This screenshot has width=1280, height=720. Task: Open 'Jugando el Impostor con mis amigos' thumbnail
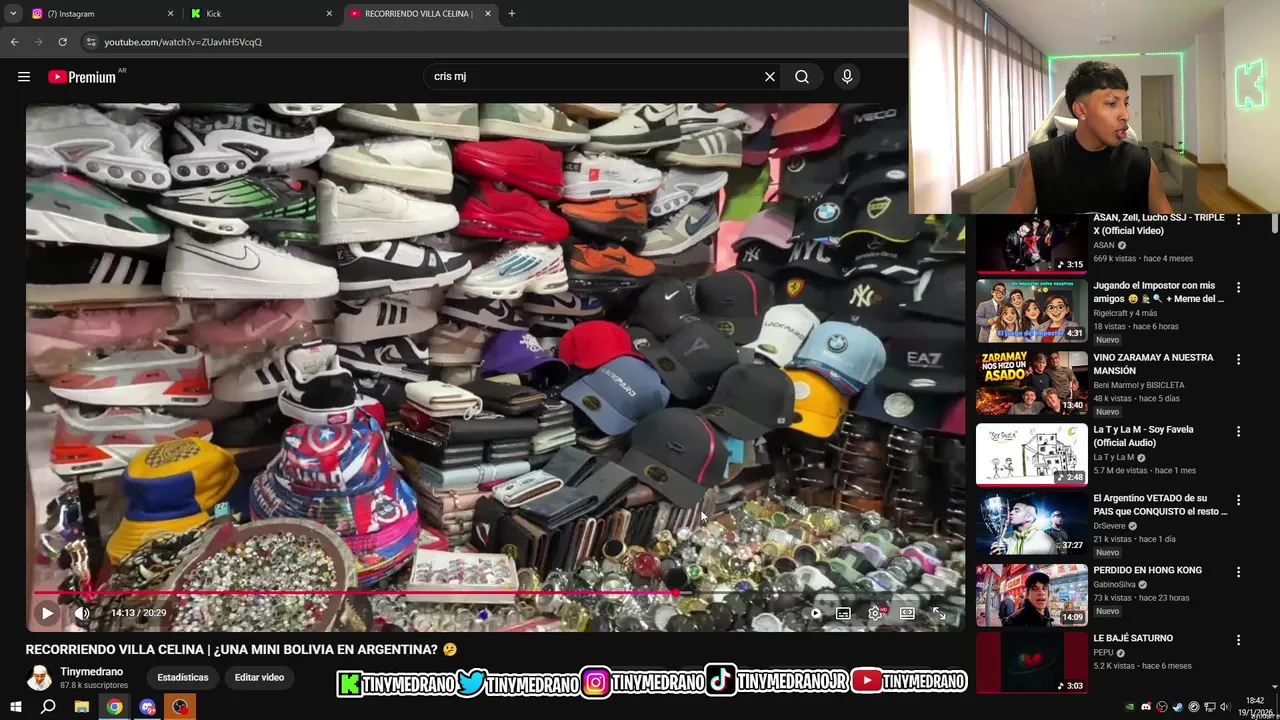coord(1031,310)
